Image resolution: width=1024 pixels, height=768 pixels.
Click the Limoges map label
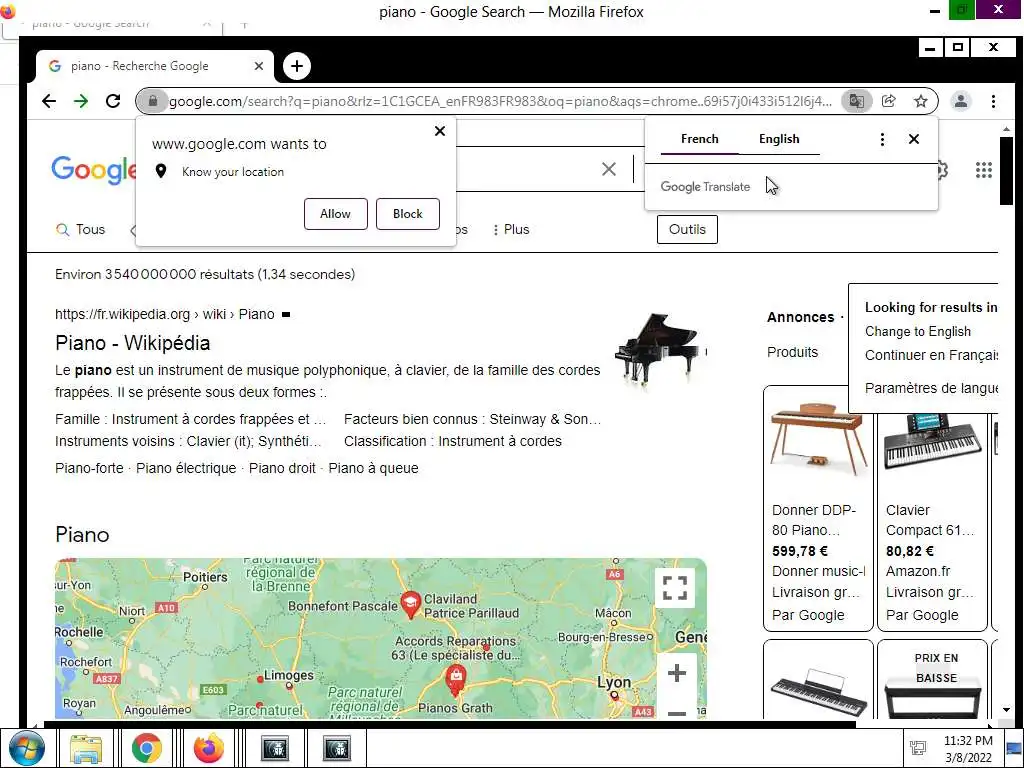click(289, 675)
